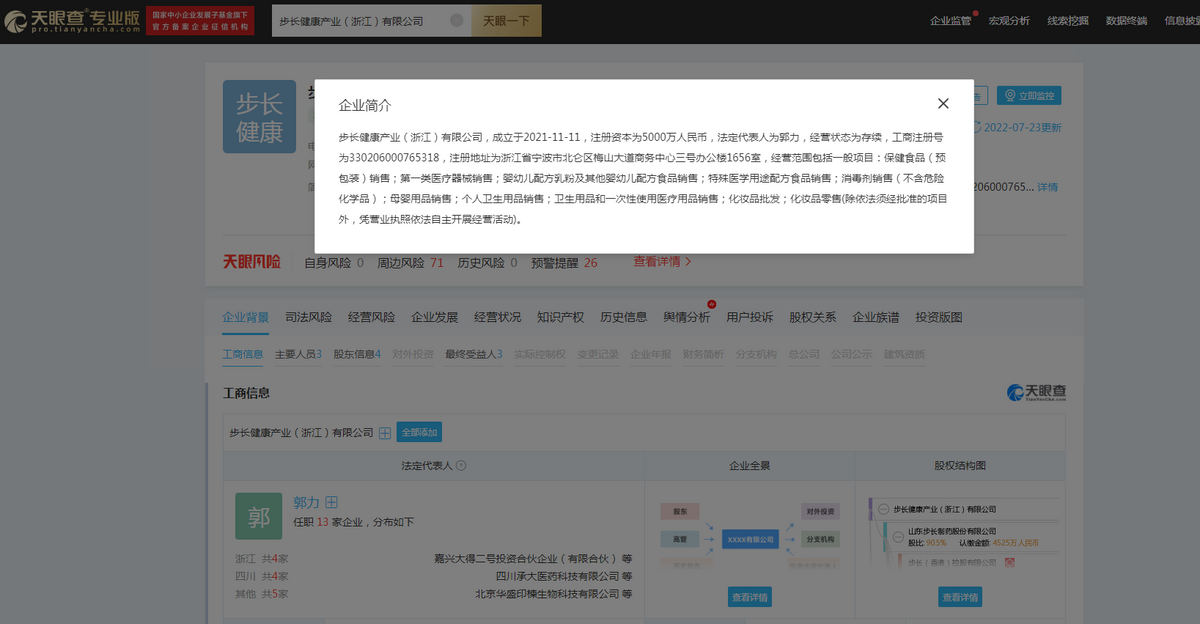
Task: Open 嘉兴大得二号投资合伙企业 link
Action: pyautogui.click(x=527, y=559)
